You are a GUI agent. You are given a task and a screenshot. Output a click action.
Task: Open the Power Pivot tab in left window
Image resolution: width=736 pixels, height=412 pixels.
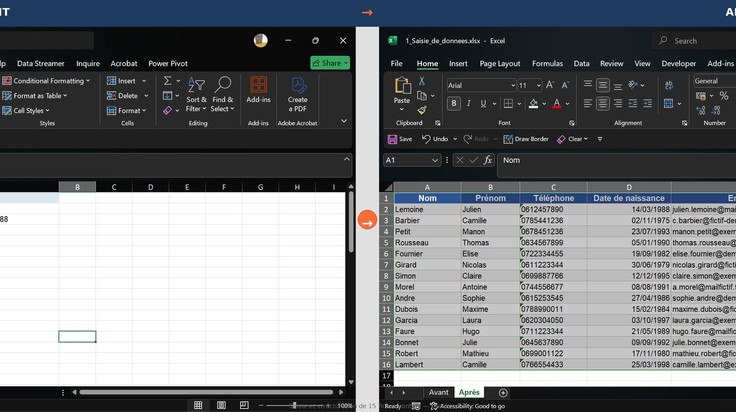click(x=168, y=63)
